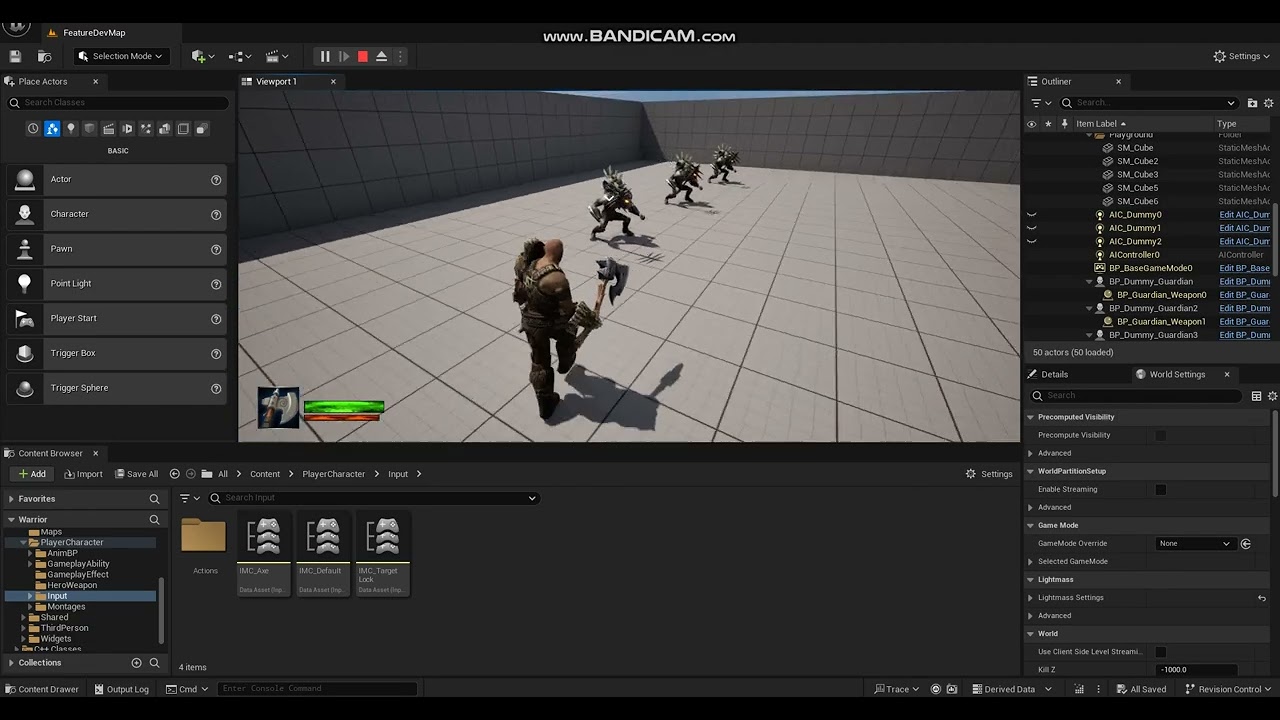
Task: Open the top-right Settings menu
Action: [x=1242, y=56]
